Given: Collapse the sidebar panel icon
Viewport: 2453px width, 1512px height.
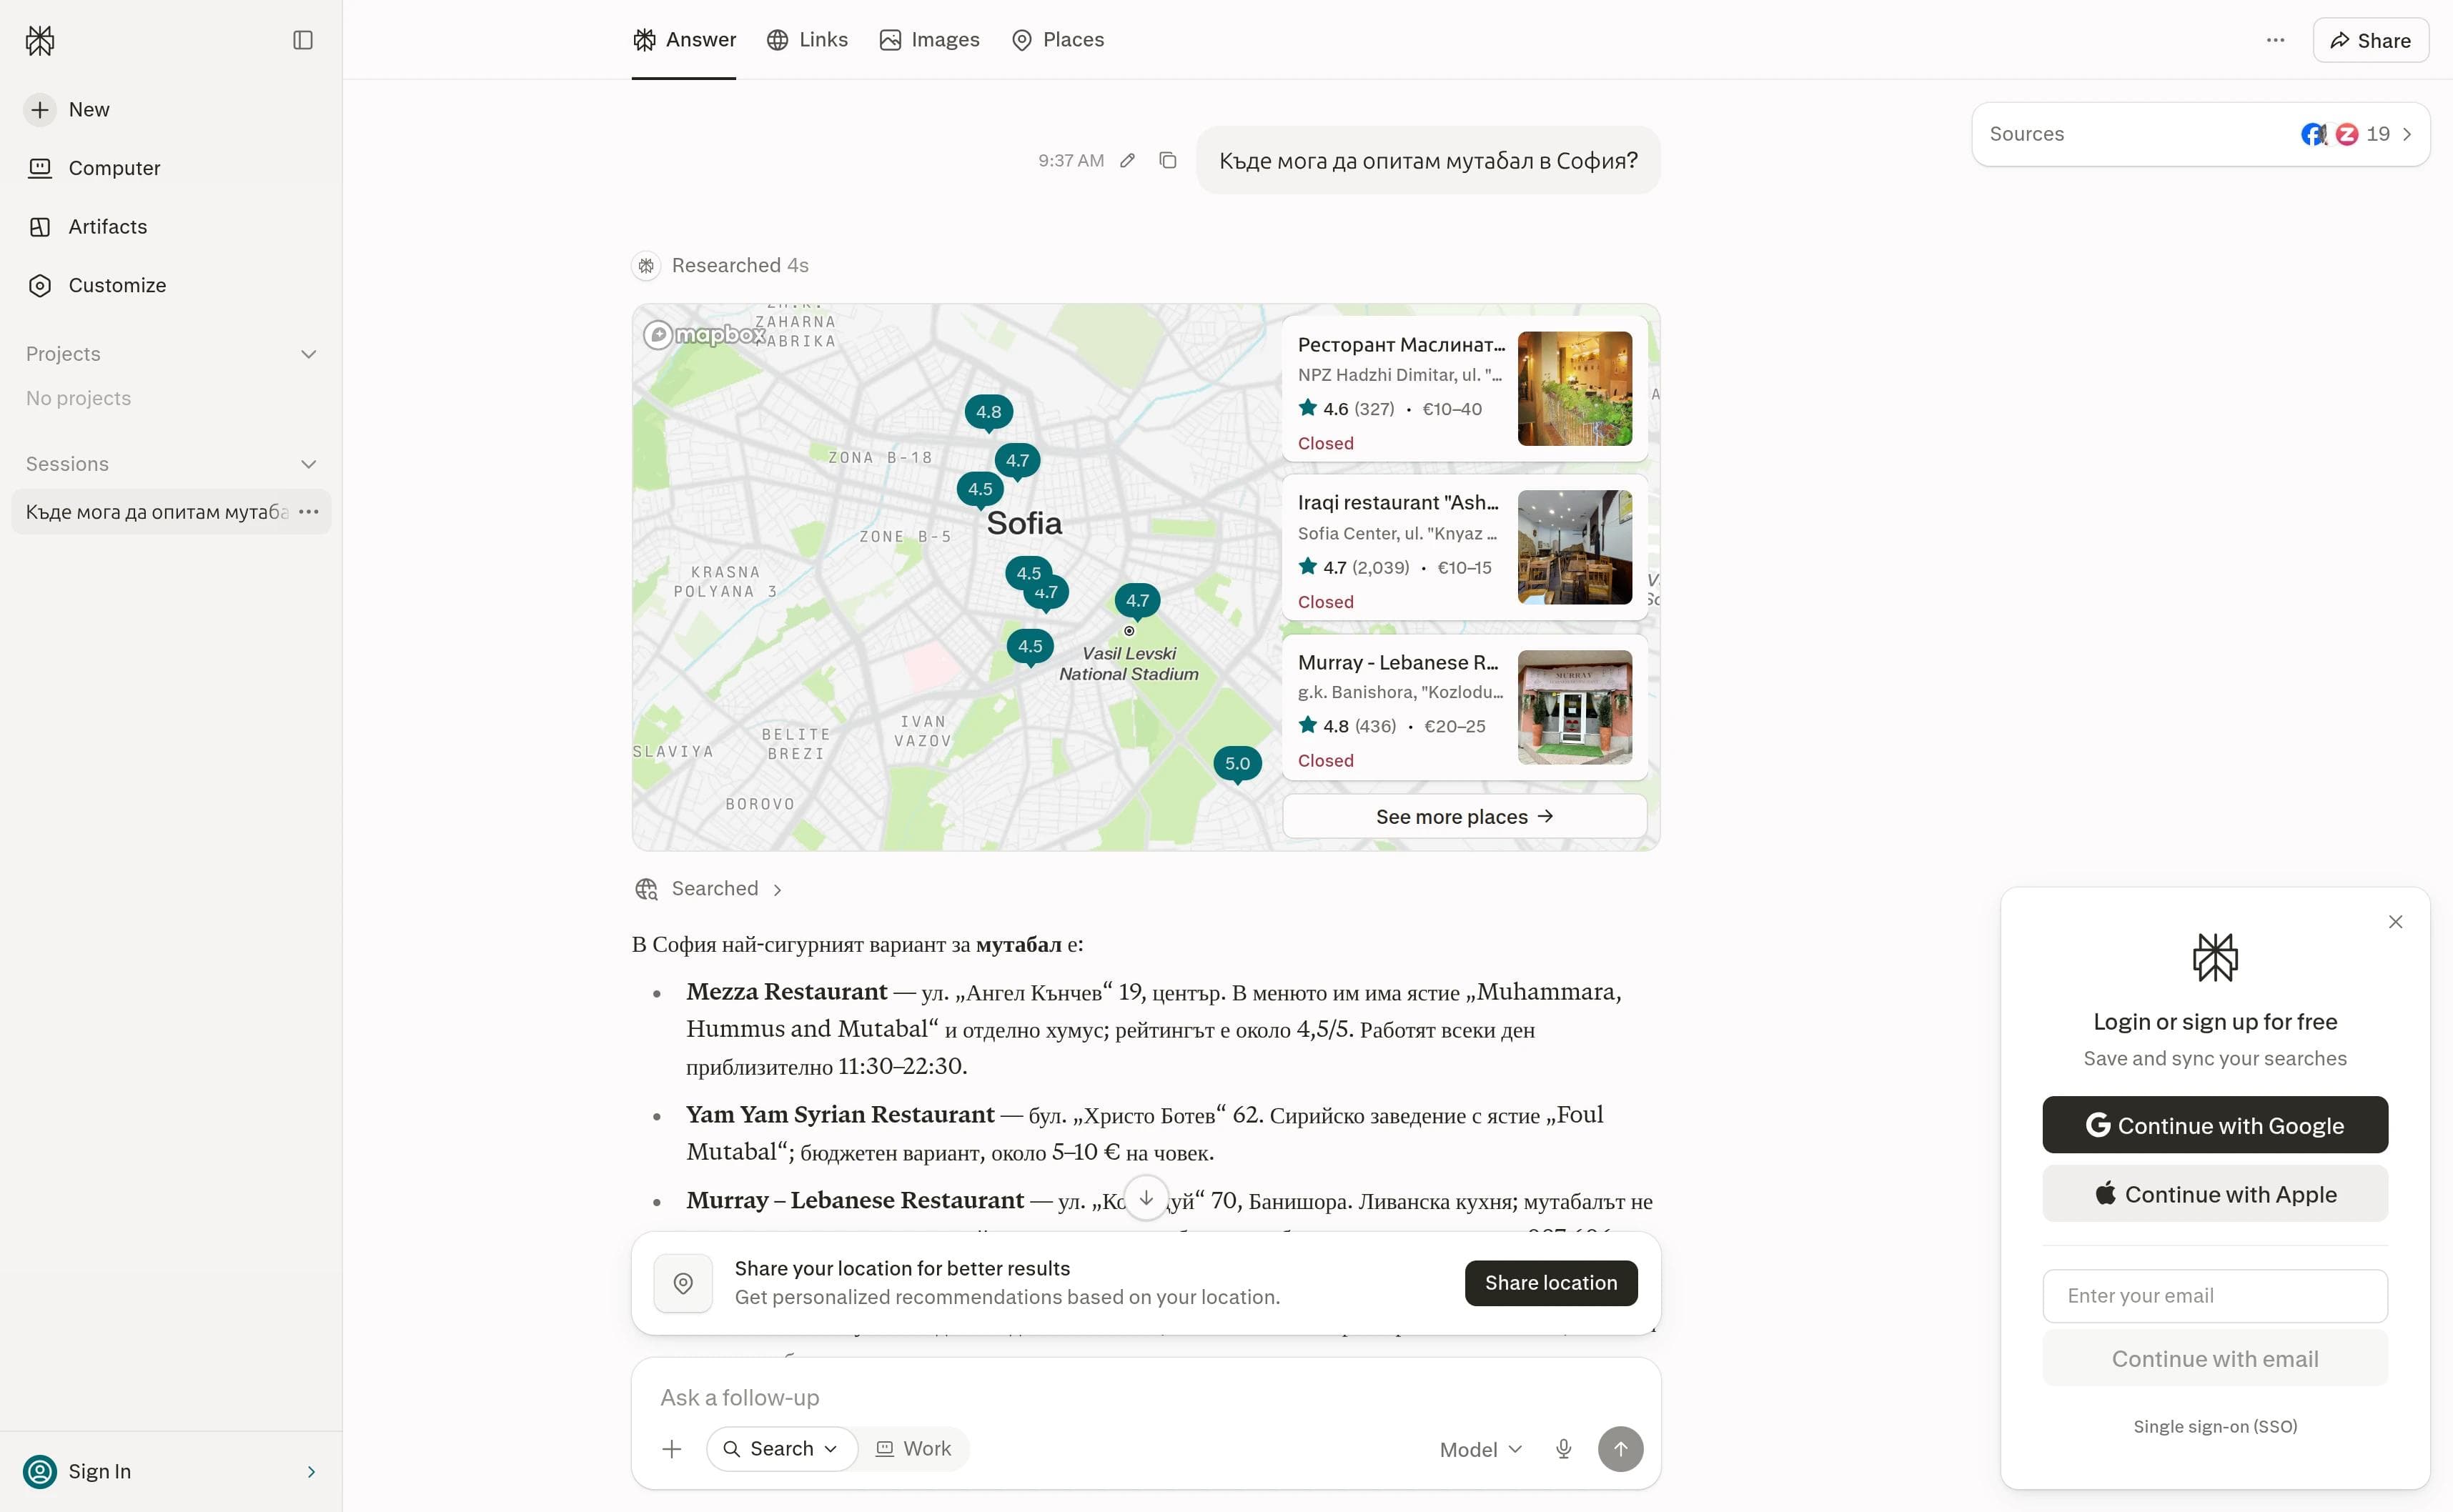Looking at the screenshot, I should (x=303, y=40).
